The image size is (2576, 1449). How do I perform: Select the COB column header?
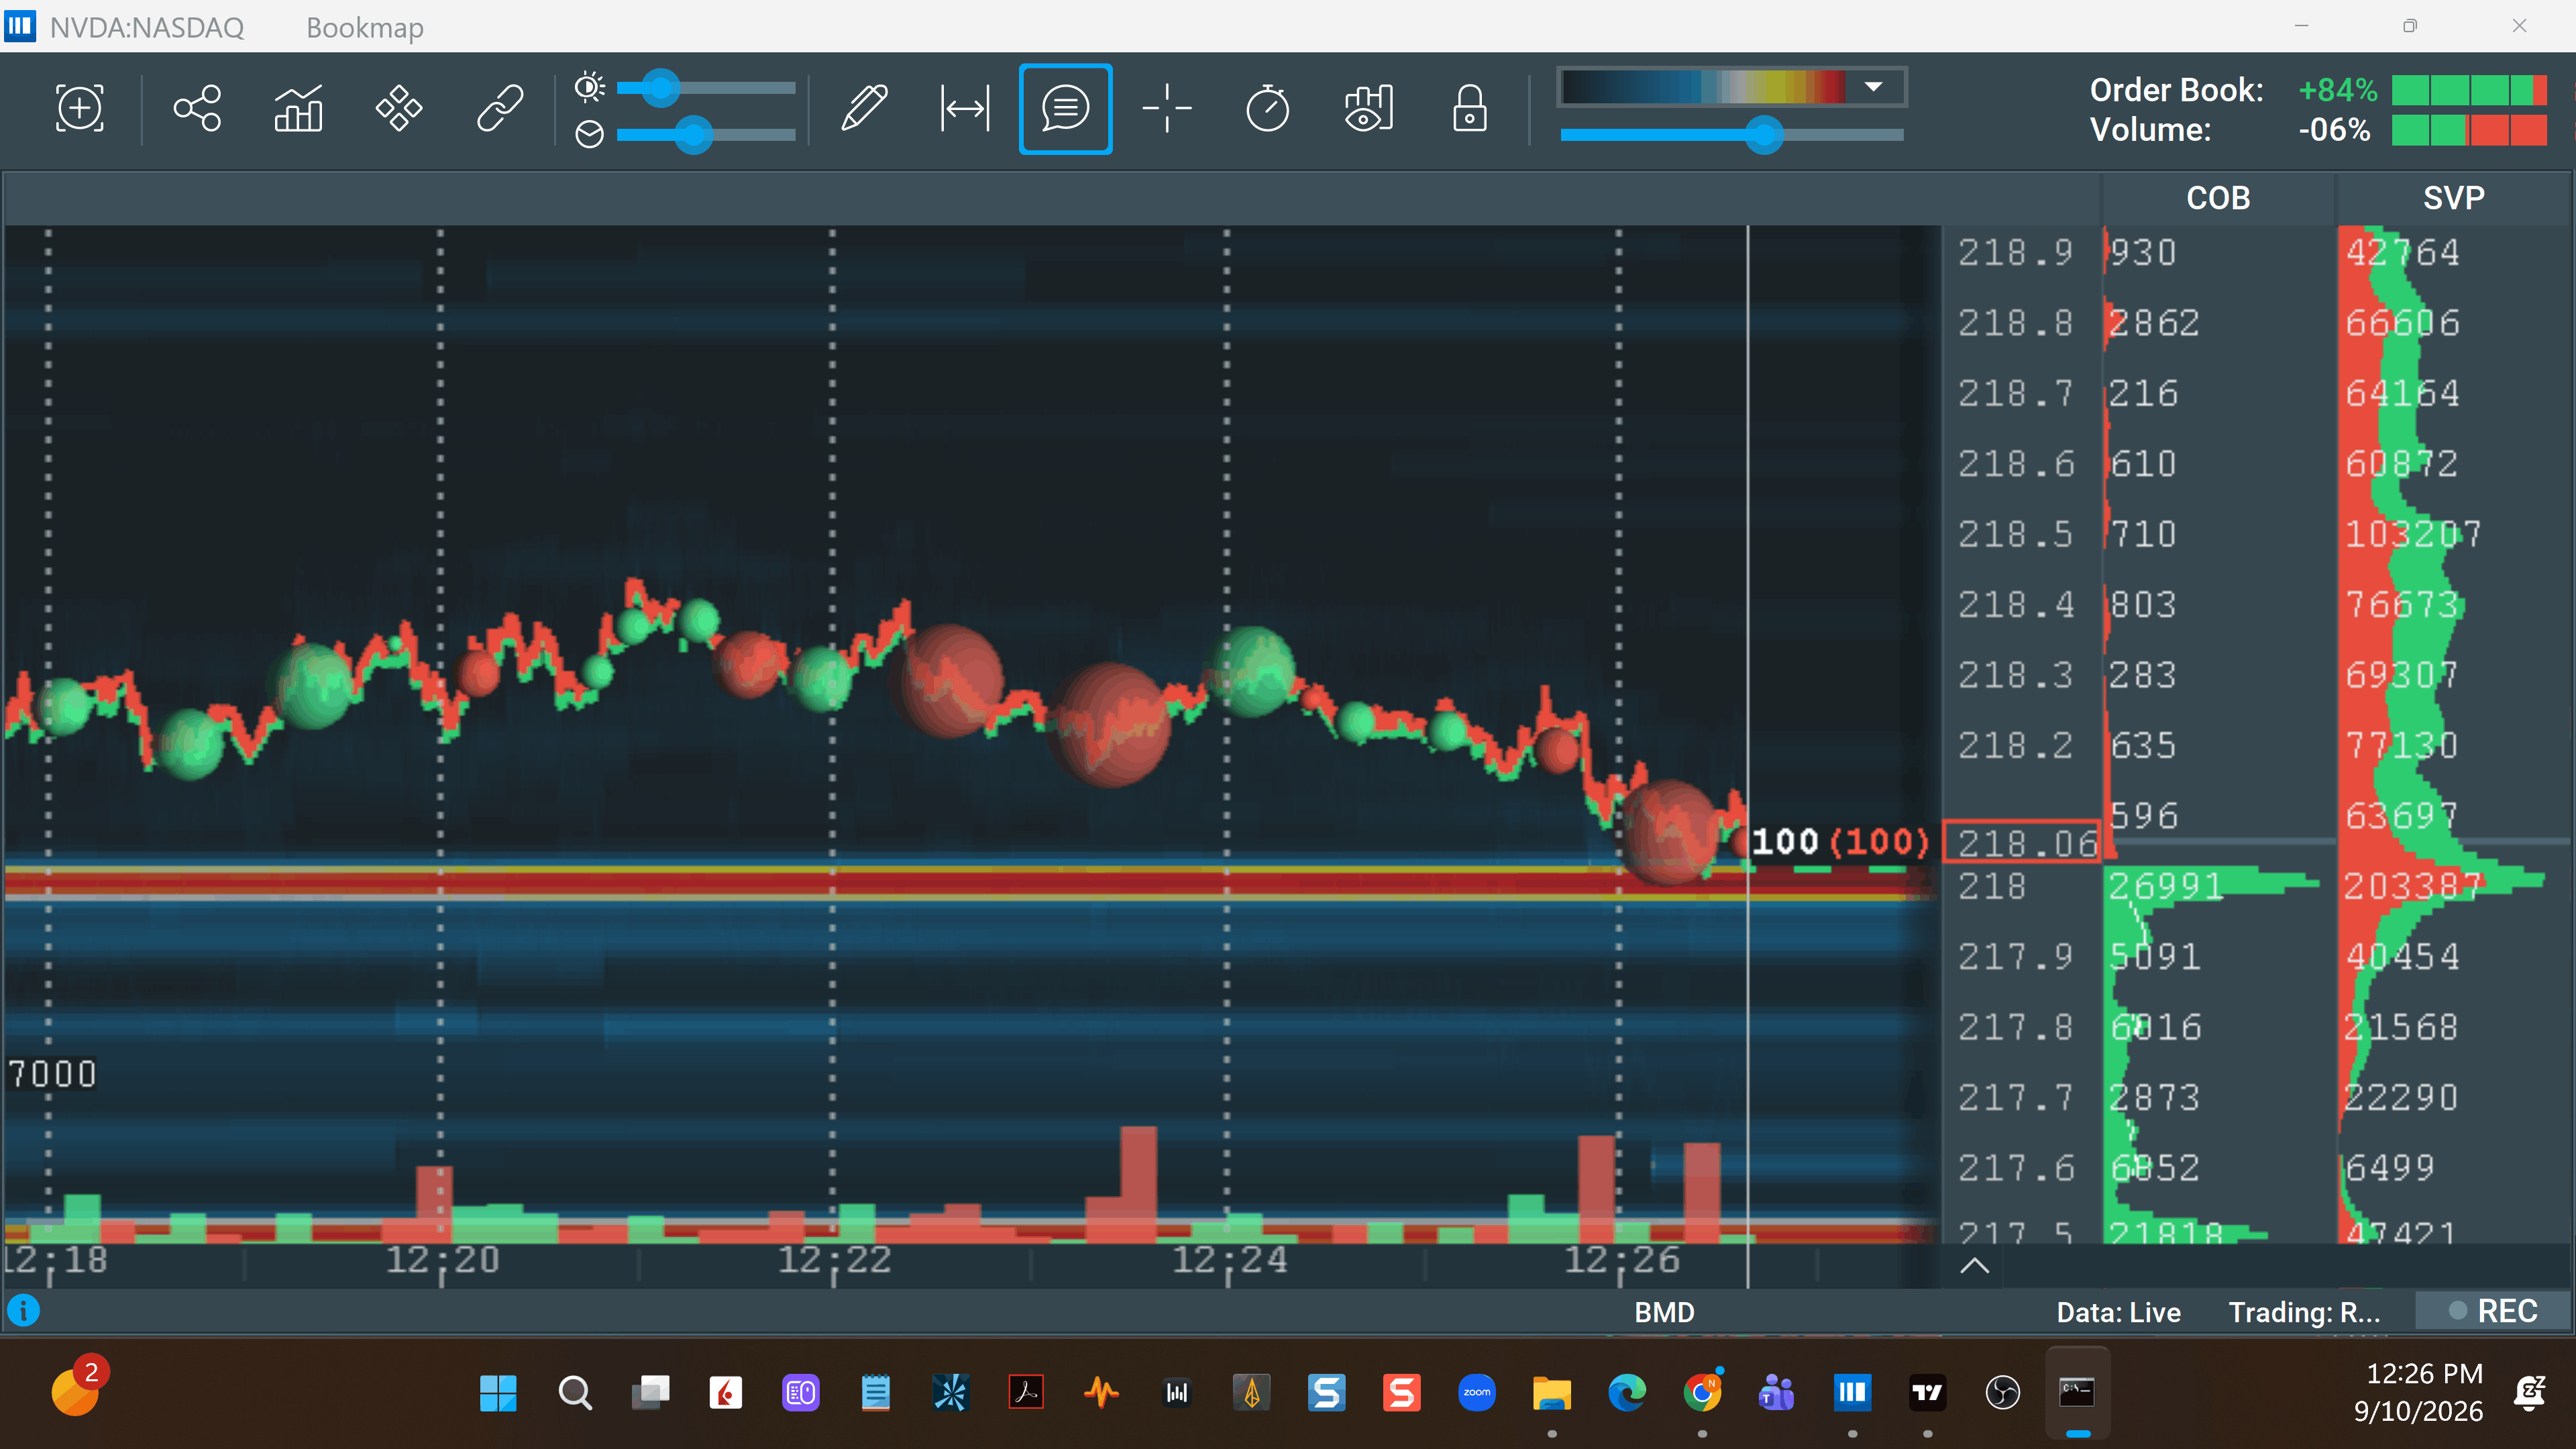2218,198
